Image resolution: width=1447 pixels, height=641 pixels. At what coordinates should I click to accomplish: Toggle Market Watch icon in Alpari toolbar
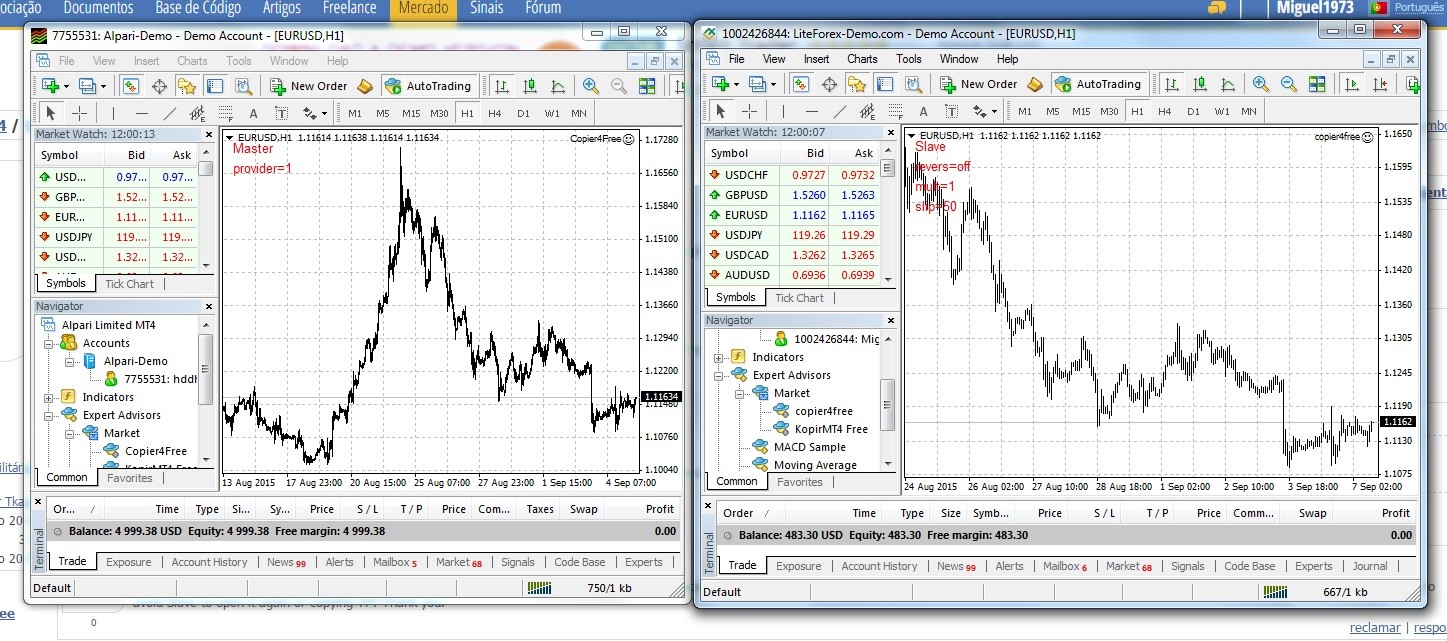(x=130, y=86)
